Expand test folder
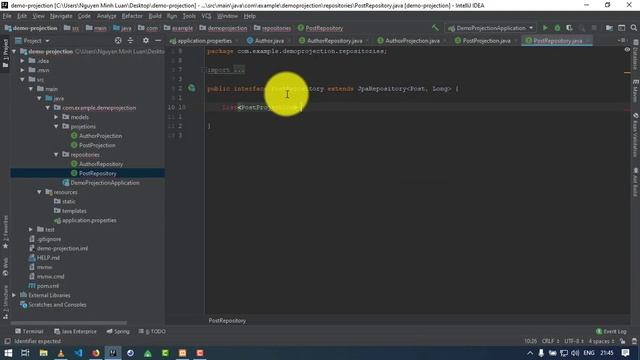This screenshot has height=360, width=640. 31,229
